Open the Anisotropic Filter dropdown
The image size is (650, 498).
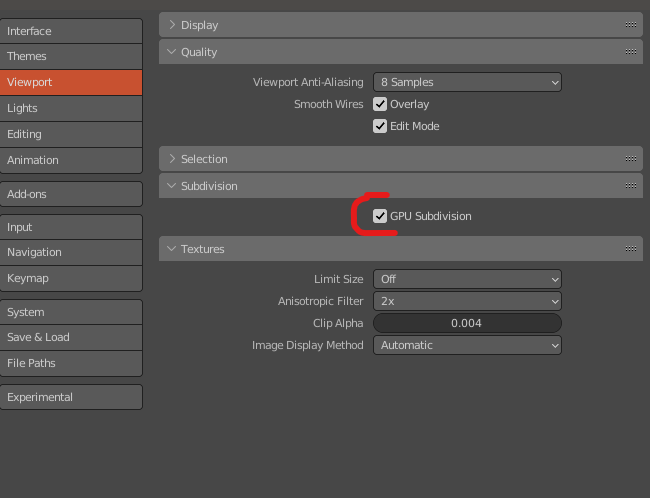click(x=467, y=301)
